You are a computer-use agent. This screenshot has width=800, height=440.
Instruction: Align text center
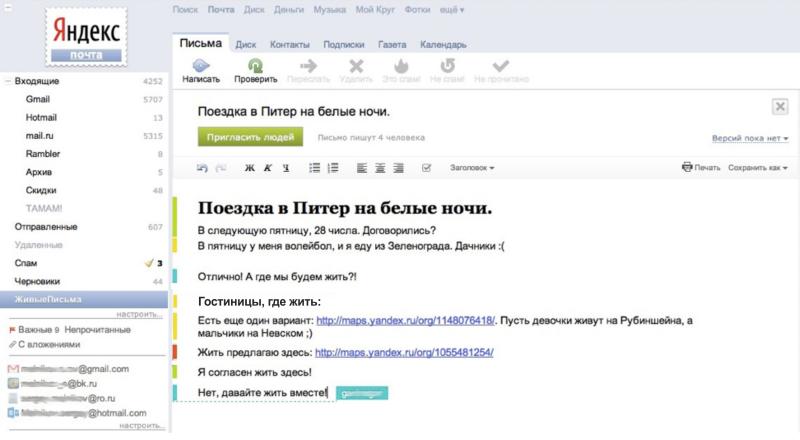(380, 167)
